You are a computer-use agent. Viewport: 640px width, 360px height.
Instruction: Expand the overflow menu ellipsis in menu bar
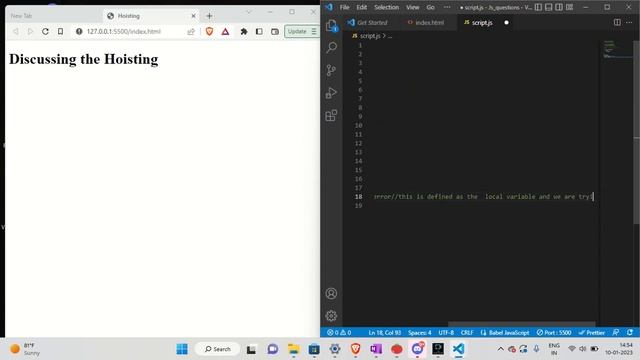(x=447, y=7)
